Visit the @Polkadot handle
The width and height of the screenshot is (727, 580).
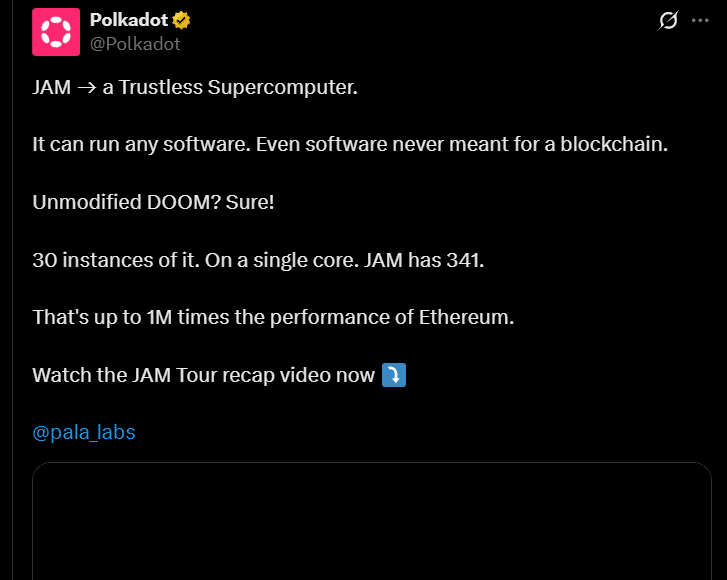135,44
